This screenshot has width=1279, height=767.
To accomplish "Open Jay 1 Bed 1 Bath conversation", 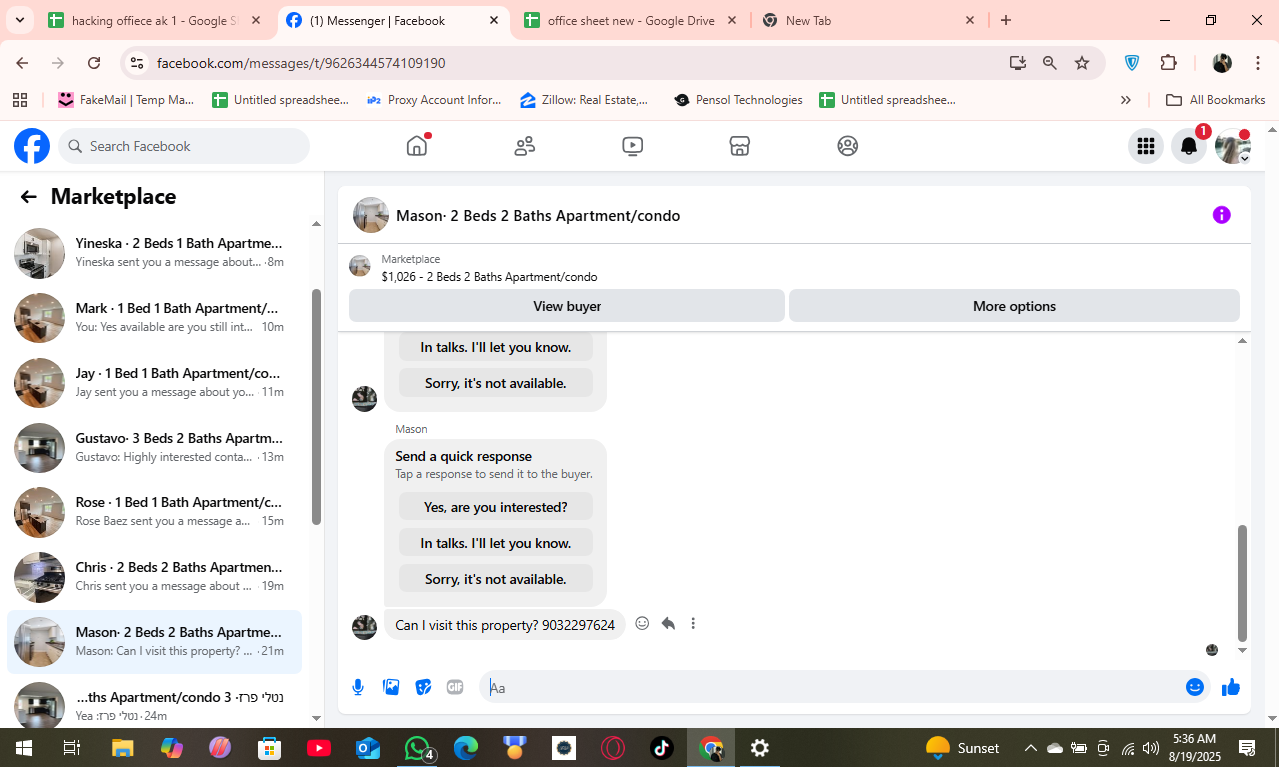I will 155,383.
